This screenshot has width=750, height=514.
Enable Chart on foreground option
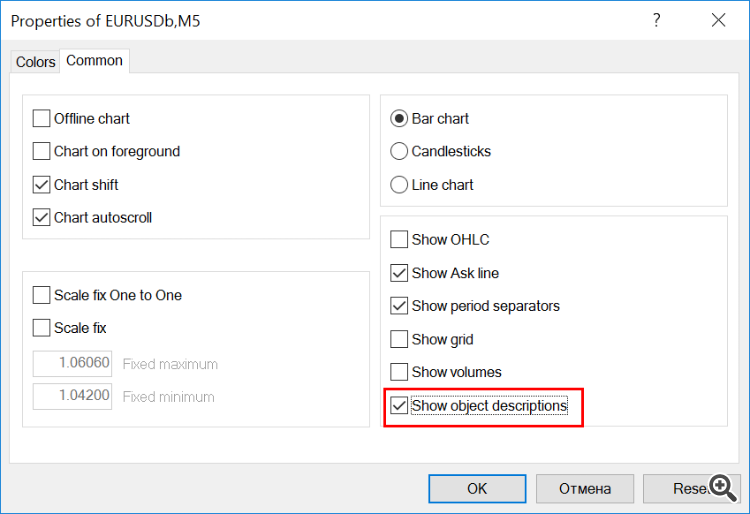coord(42,152)
